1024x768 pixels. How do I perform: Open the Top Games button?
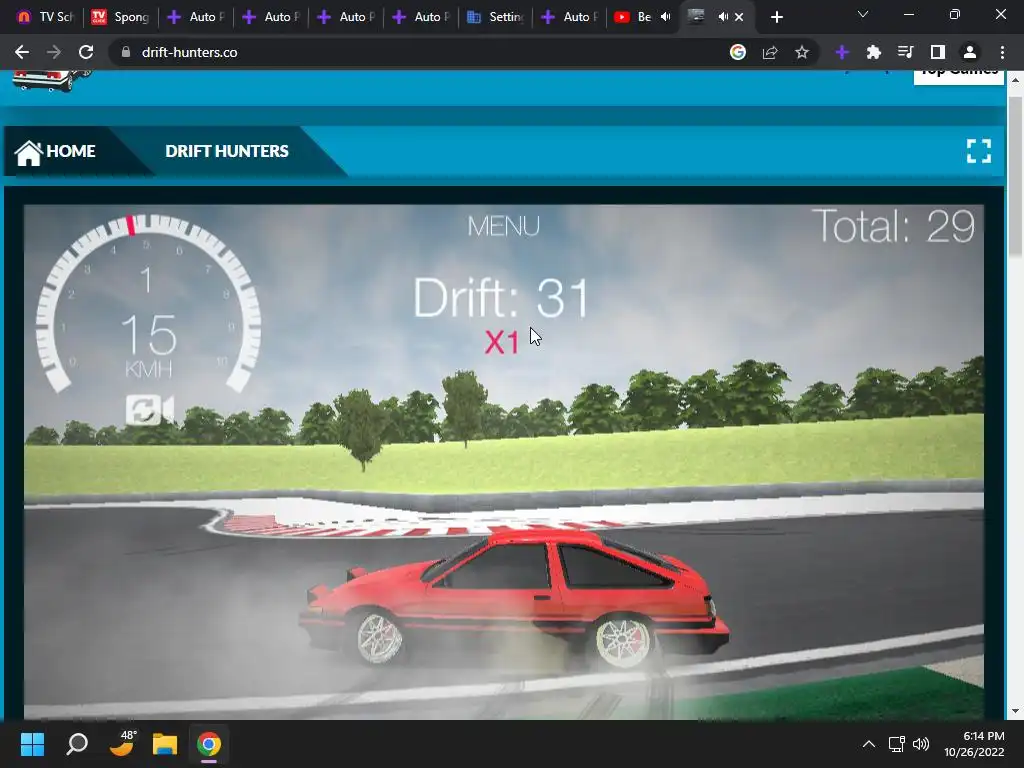pos(958,76)
